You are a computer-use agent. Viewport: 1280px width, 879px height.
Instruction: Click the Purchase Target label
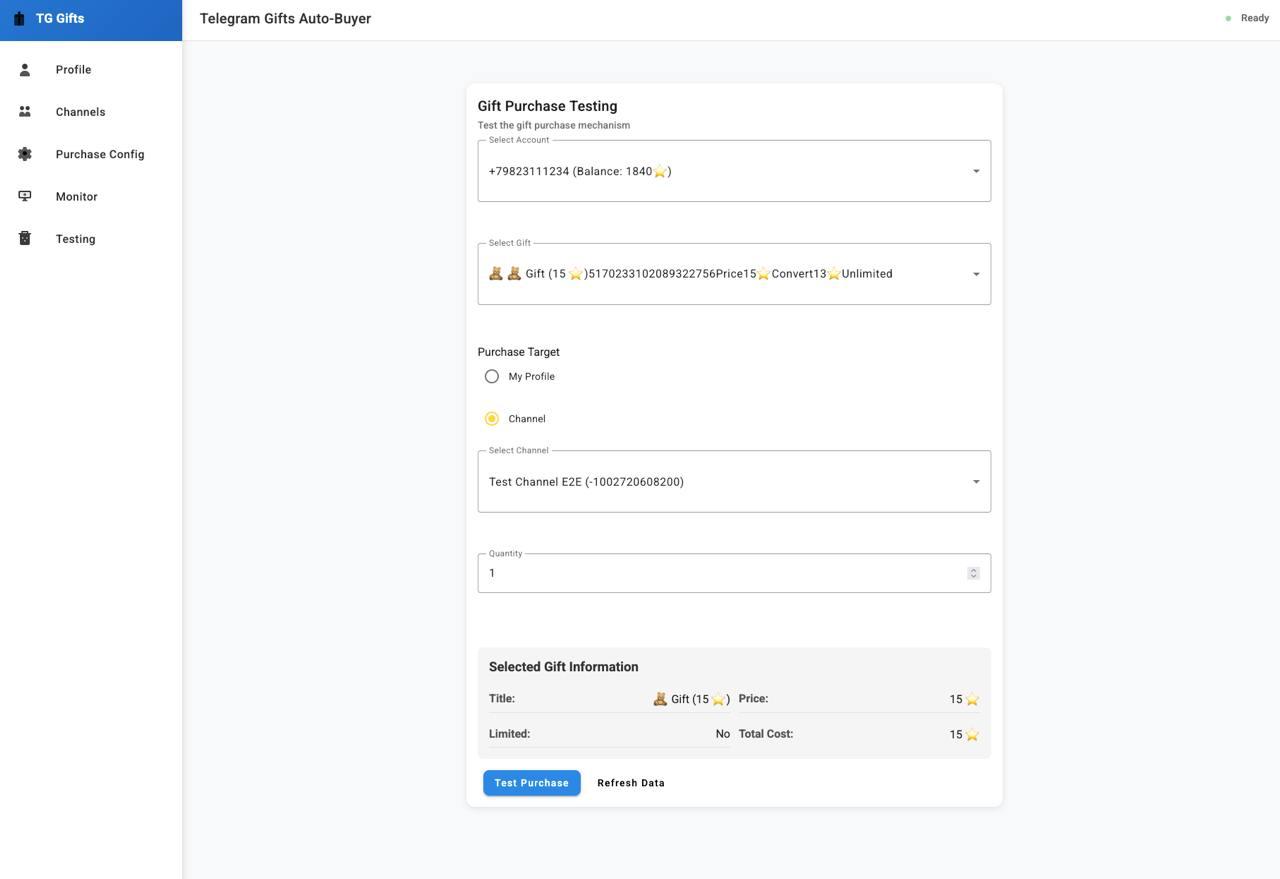click(x=519, y=352)
